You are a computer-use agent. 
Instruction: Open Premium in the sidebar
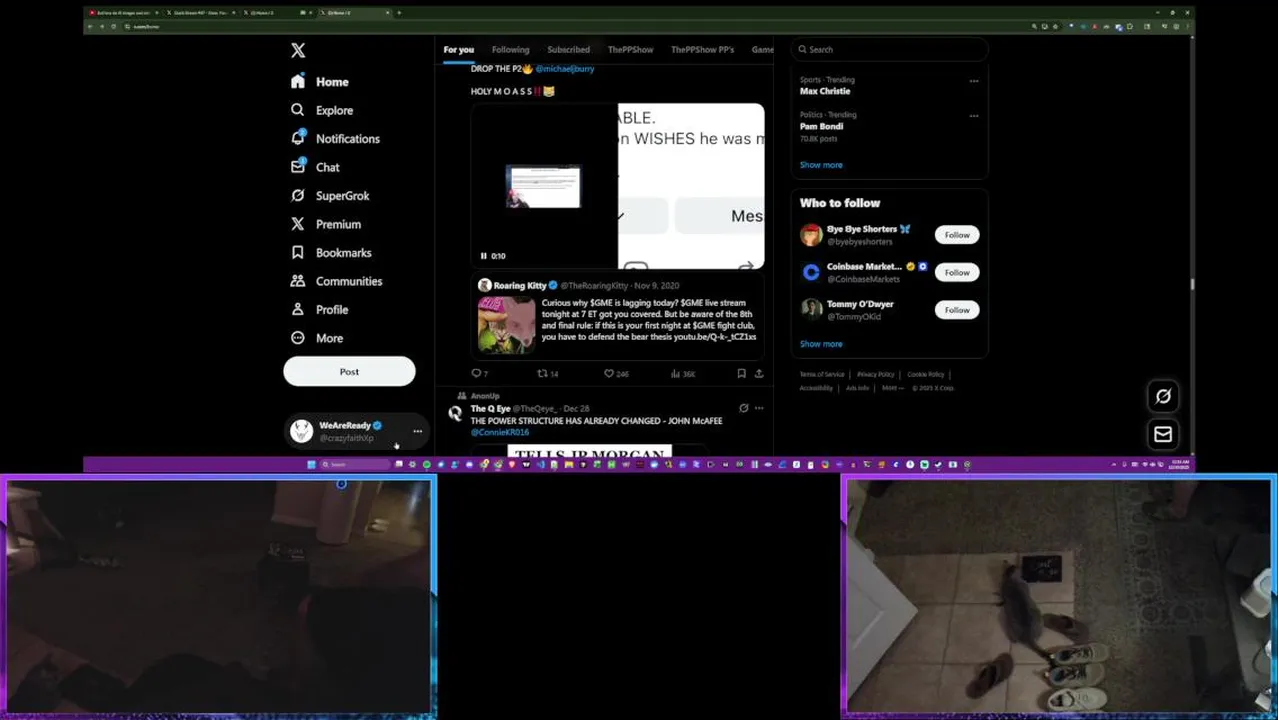tap(326, 224)
